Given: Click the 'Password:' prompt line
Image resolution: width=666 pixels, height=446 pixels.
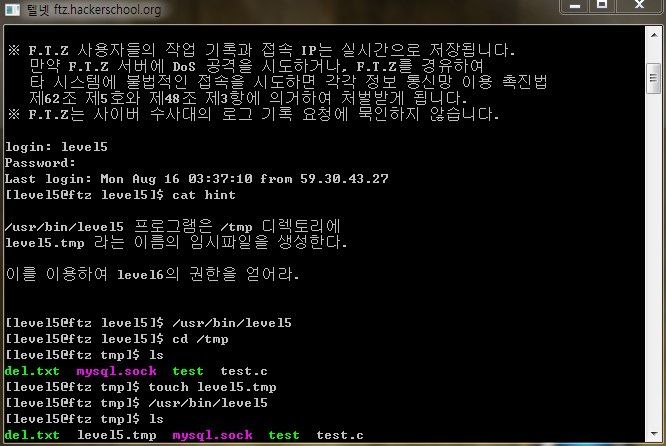Looking at the screenshot, I should pyautogui.click(x=40, y=163).
